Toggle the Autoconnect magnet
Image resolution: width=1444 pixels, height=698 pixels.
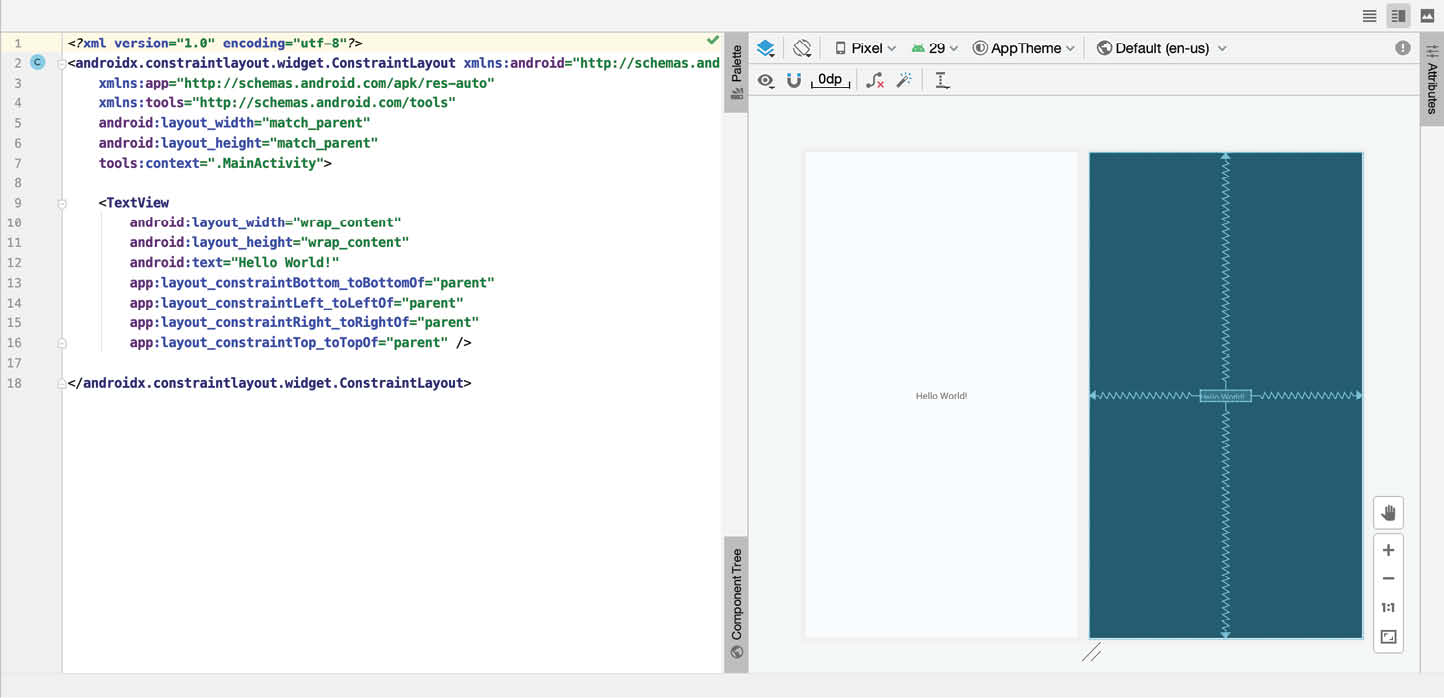coord(794,81)
